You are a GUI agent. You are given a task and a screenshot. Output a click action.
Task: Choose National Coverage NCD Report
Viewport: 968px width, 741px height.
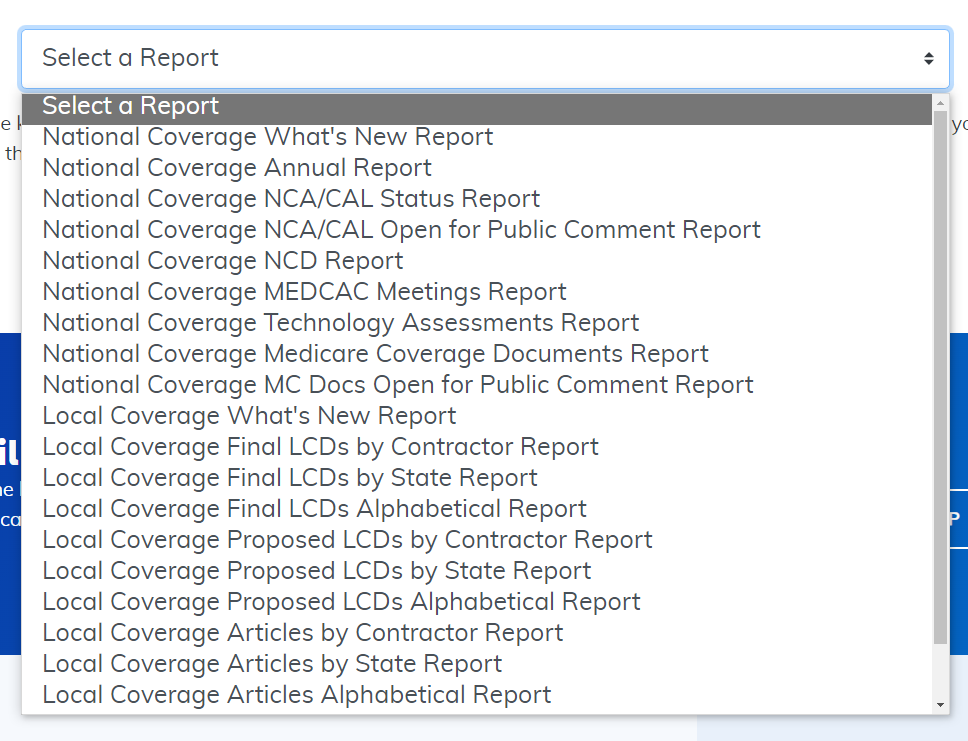[x=223, y=261]
